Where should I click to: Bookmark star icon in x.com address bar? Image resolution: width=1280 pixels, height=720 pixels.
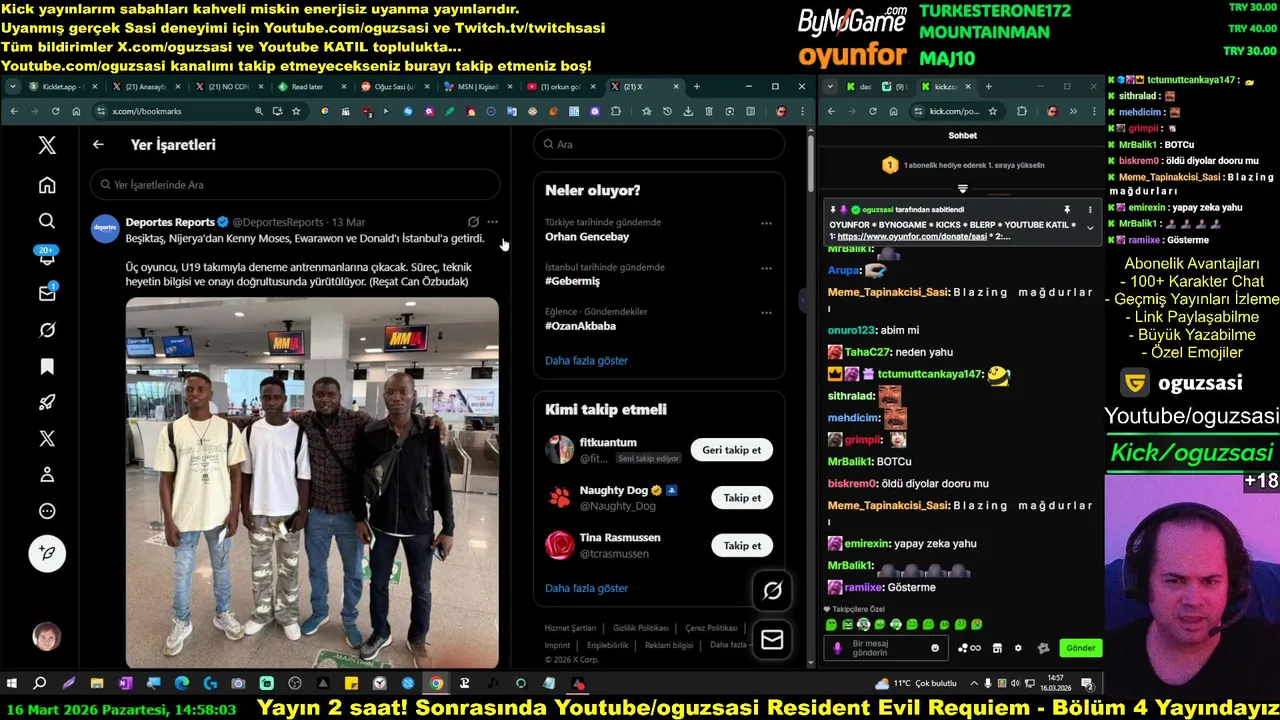point(296,111)
